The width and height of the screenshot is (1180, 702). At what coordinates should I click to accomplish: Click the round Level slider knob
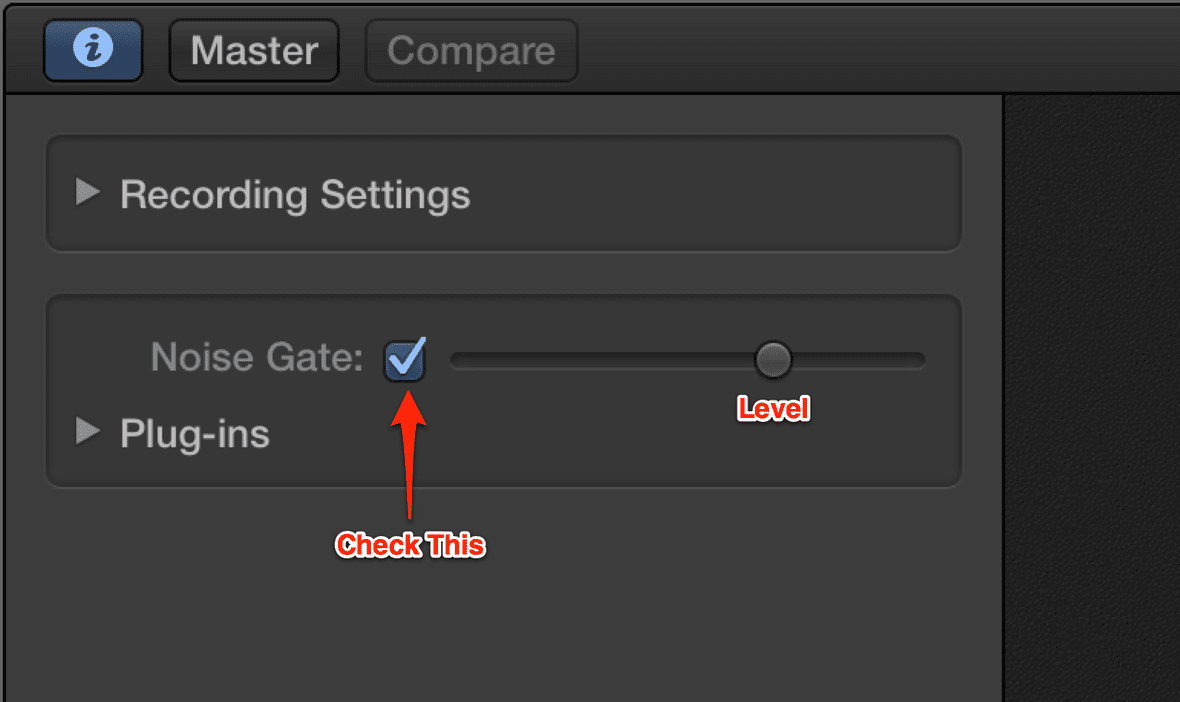[x=773, y=359]
